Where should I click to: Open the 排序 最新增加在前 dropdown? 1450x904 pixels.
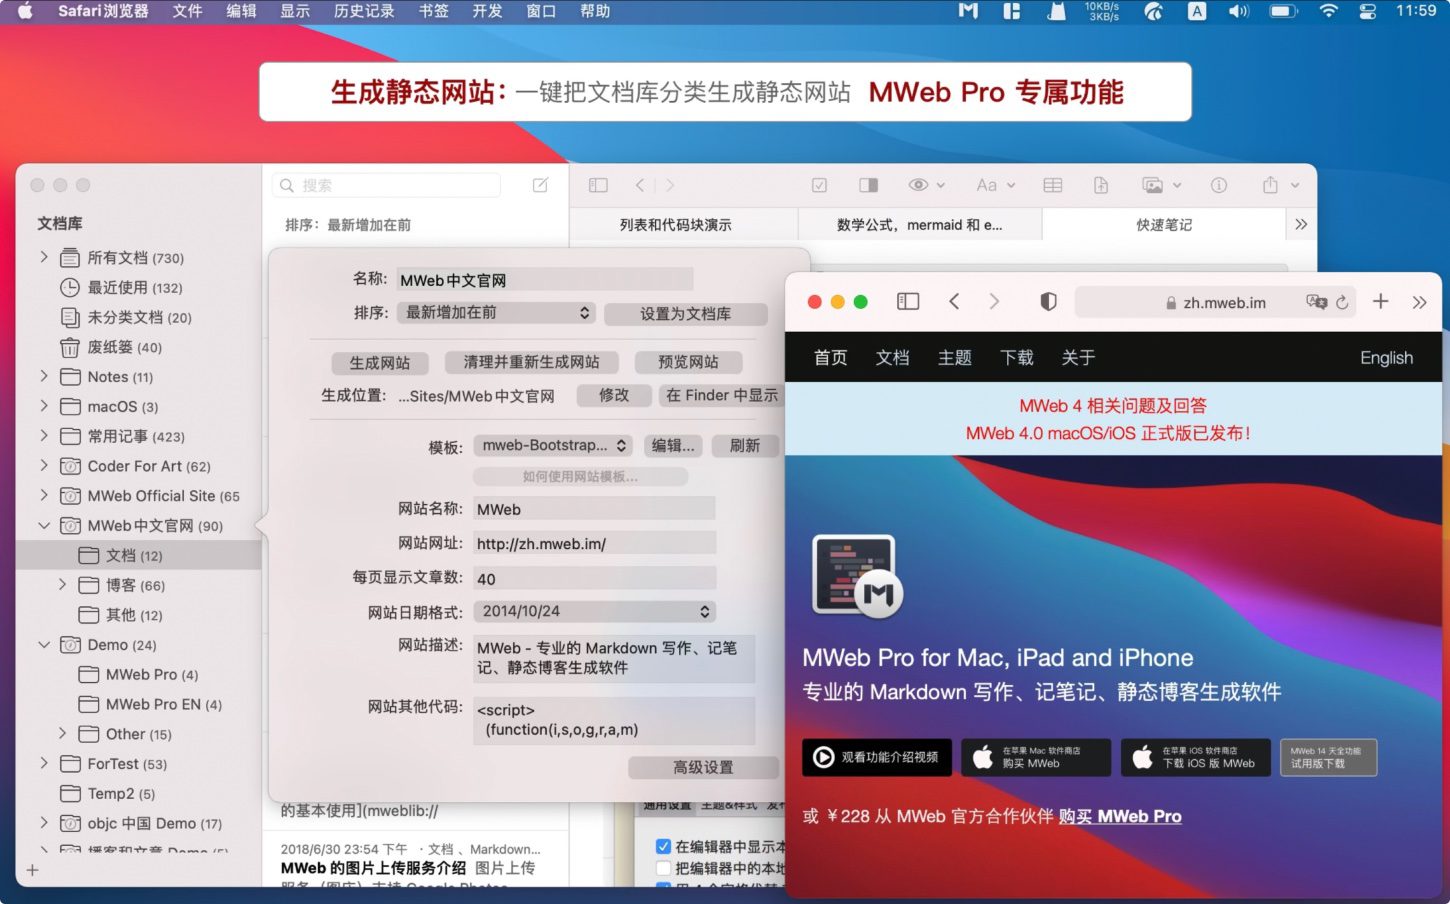click(497, 313)
